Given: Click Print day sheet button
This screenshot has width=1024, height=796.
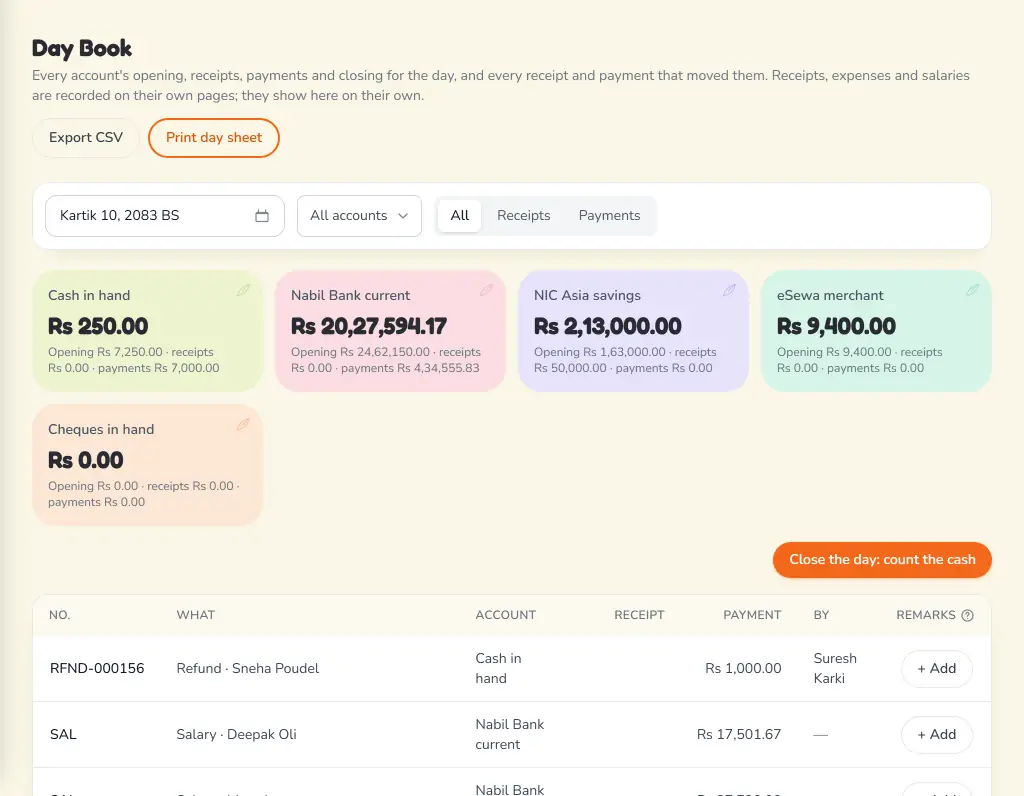Looking at the screenshot, I should 214,138.
